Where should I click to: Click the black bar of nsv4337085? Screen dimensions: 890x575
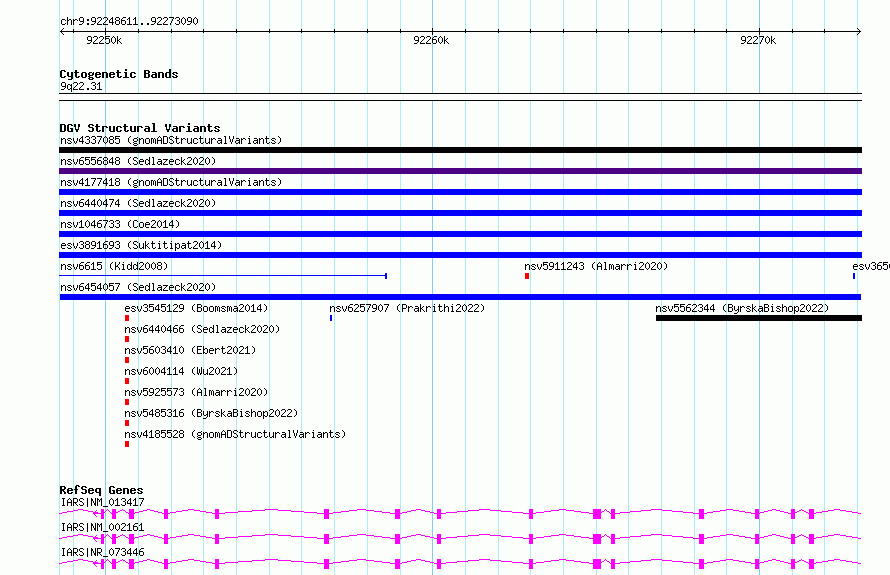[460, 150]
